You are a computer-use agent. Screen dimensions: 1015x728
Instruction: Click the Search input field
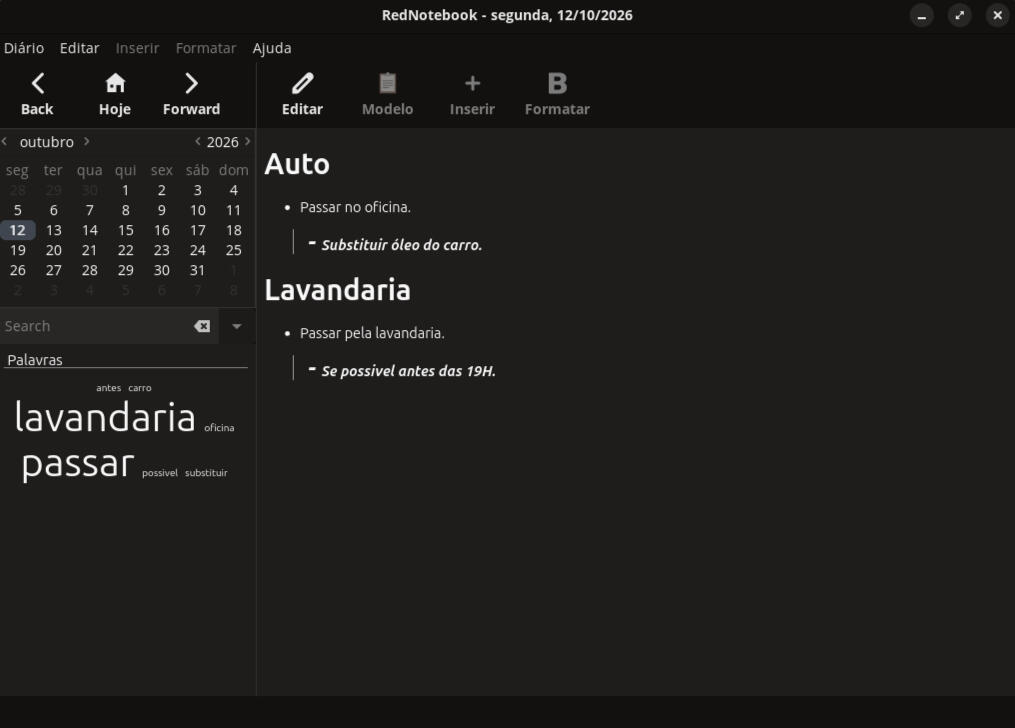[97, 326]
